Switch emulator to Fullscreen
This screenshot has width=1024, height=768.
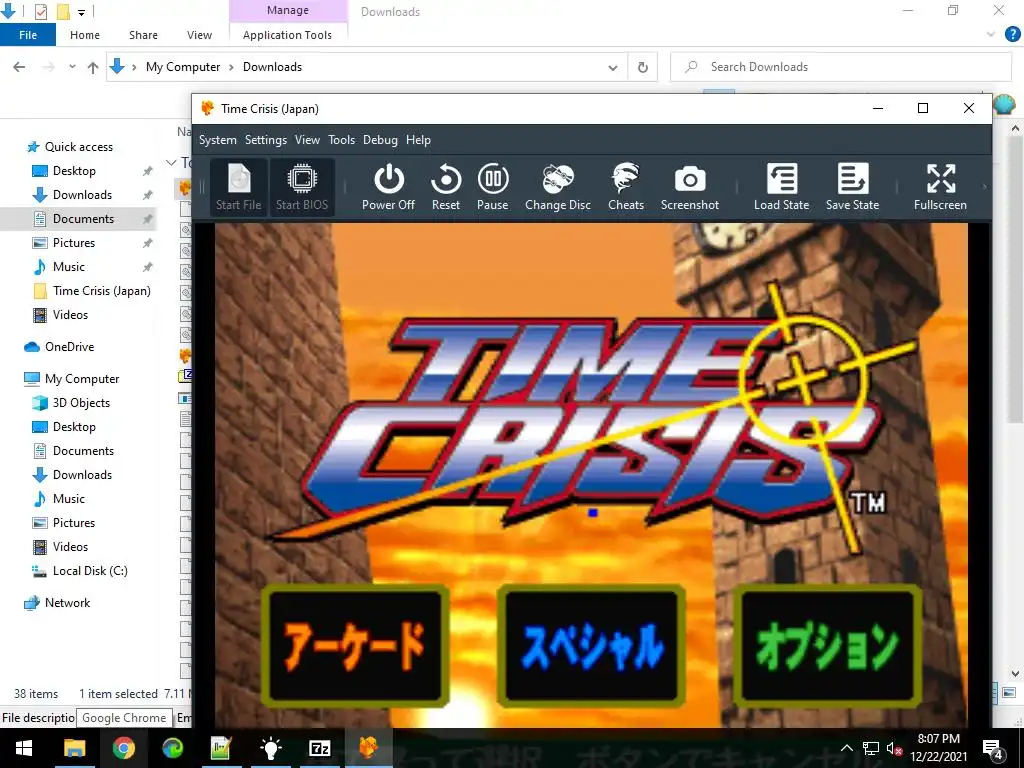point(940,187)
